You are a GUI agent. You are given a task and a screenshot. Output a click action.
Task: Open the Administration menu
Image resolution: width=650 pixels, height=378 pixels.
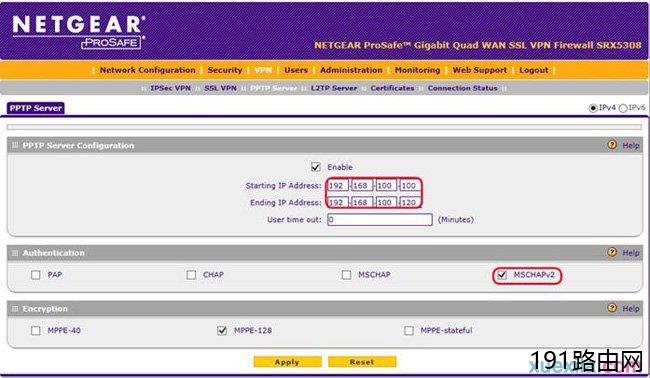pos(351,70)
